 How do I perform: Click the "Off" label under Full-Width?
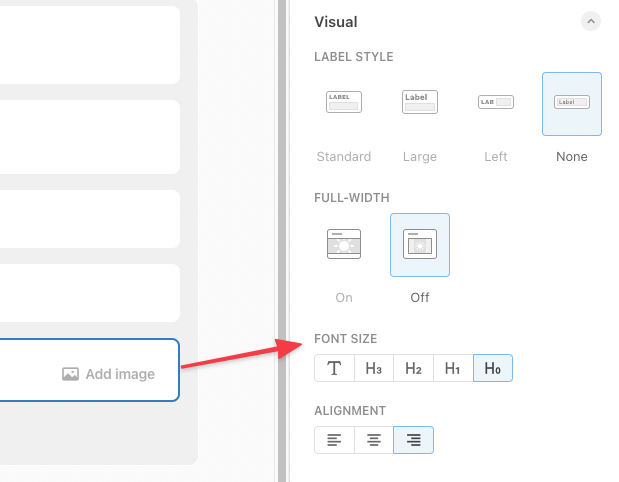(420, 298)
